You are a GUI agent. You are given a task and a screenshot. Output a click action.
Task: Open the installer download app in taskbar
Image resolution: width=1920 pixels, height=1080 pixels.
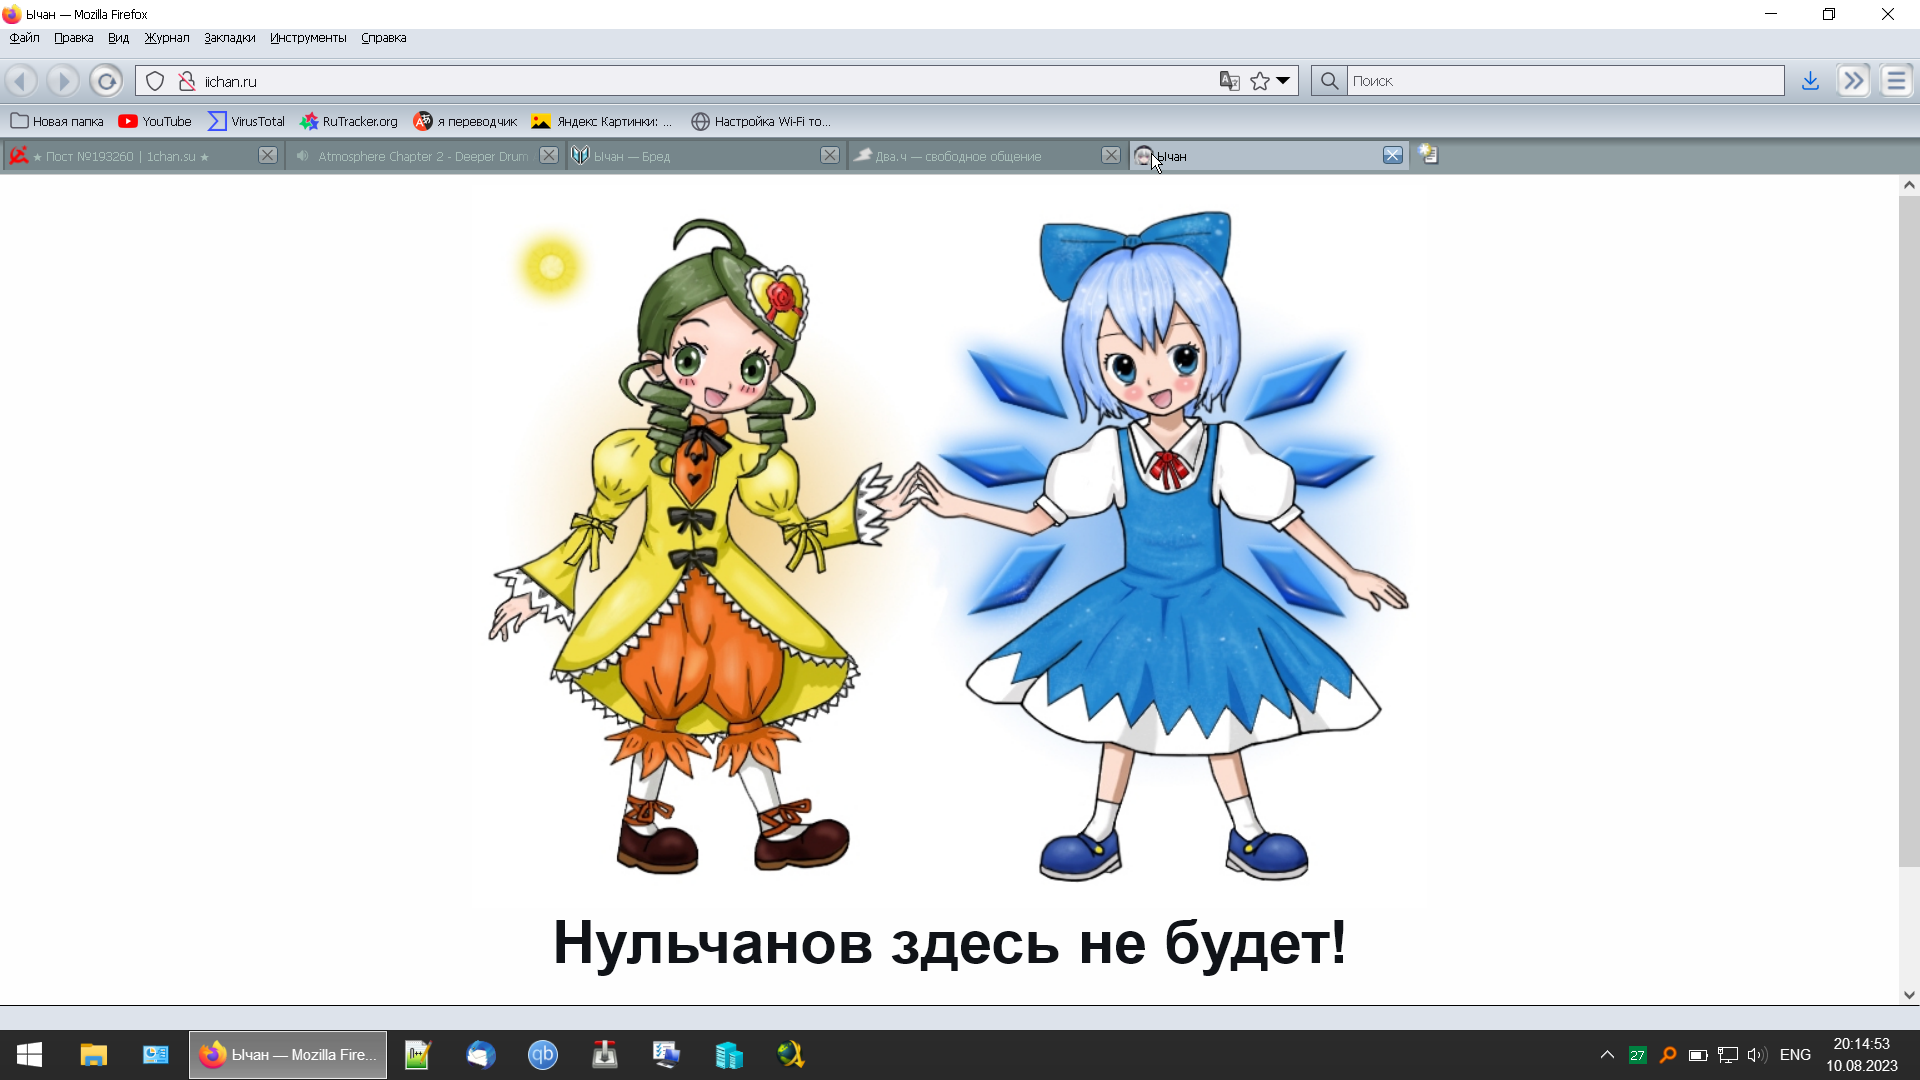(605, 1055)
